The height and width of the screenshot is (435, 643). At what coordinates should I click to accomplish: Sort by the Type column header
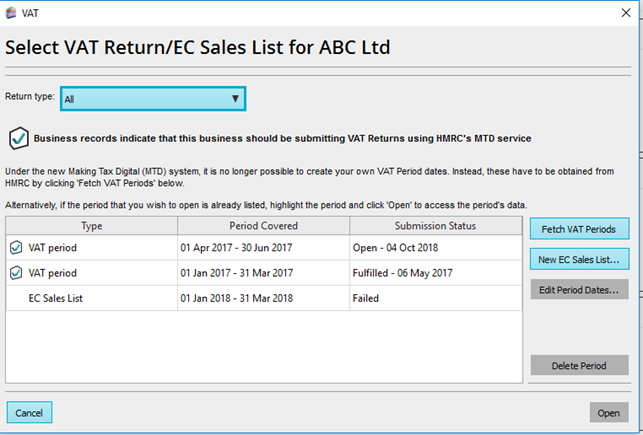click(x=92, y=226)
